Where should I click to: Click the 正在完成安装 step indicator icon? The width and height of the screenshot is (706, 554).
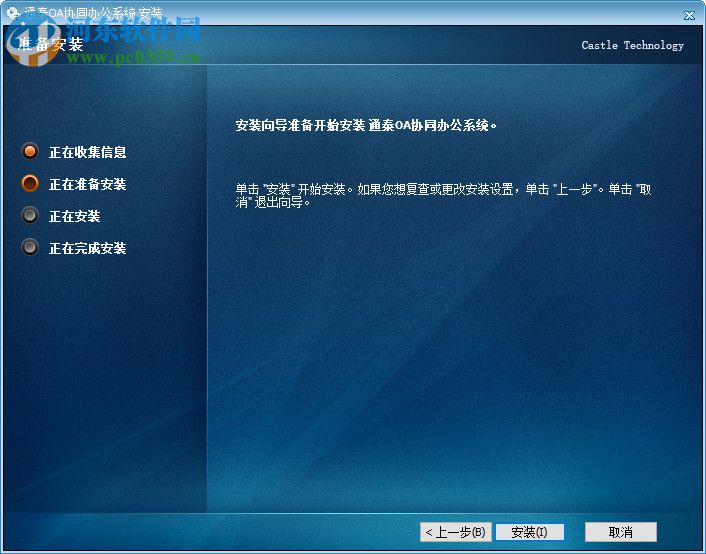(30, 247)
